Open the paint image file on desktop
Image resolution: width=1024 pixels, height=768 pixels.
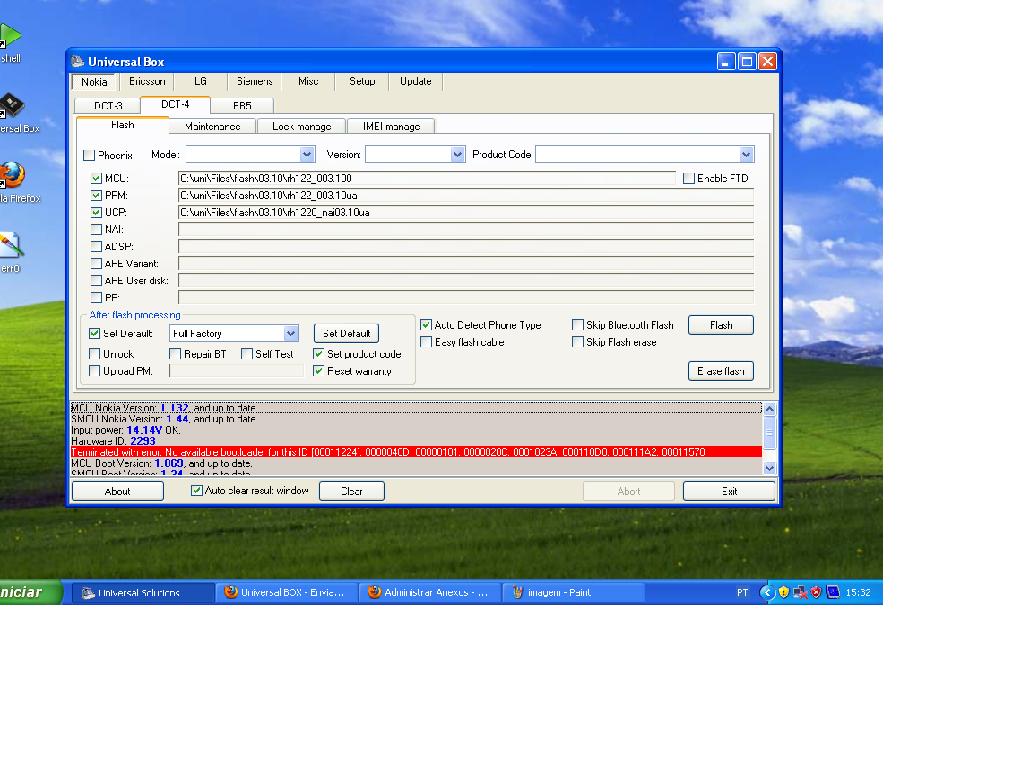tap(8, 246)
